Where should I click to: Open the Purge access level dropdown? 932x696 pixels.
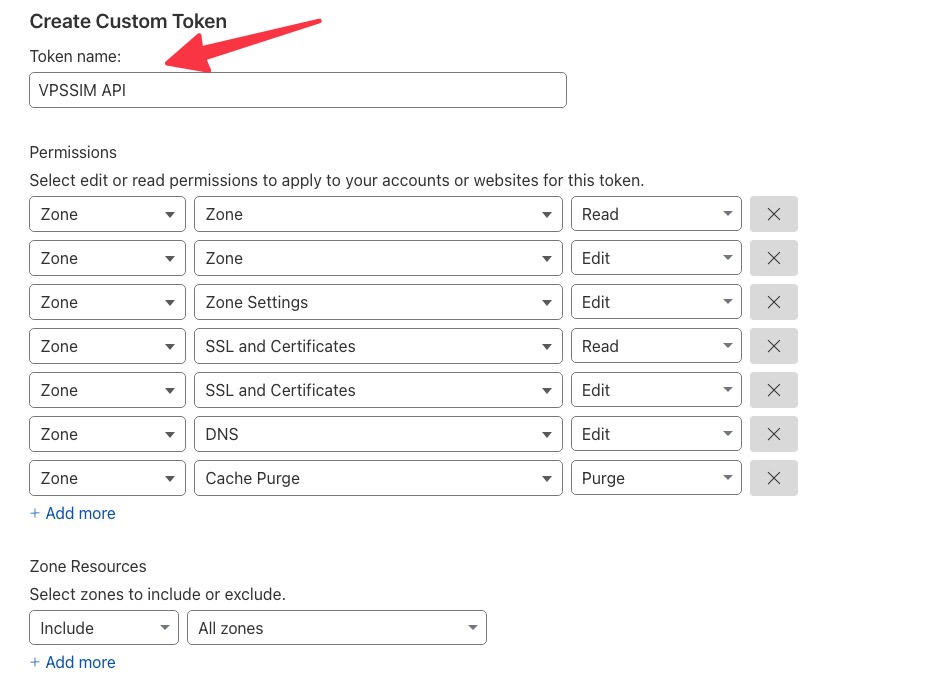click(x=656, y=478)
